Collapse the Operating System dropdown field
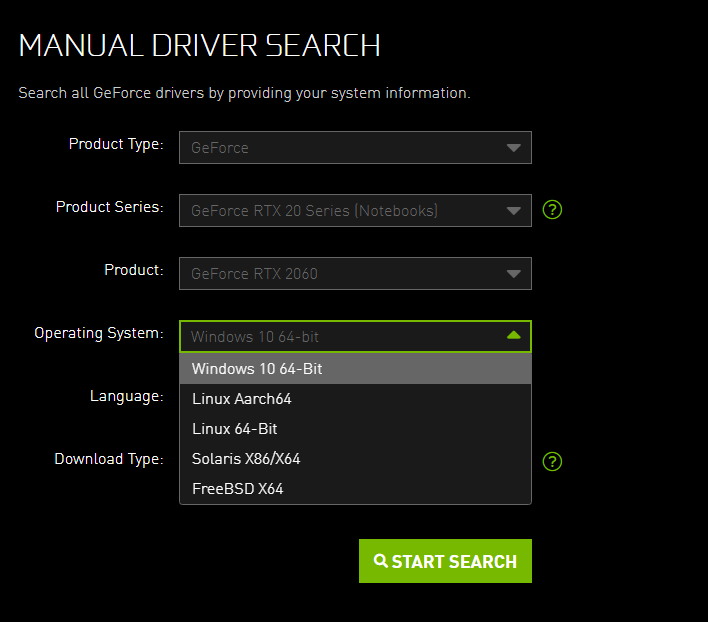The image size is (708, 622). [355, 336]
